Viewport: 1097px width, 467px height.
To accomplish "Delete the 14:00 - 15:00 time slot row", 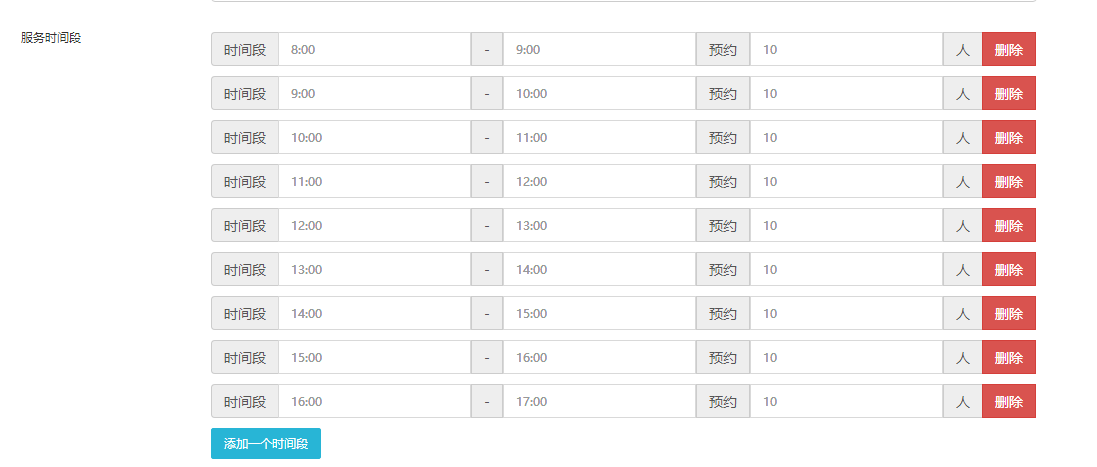I will click(1008, 313).
